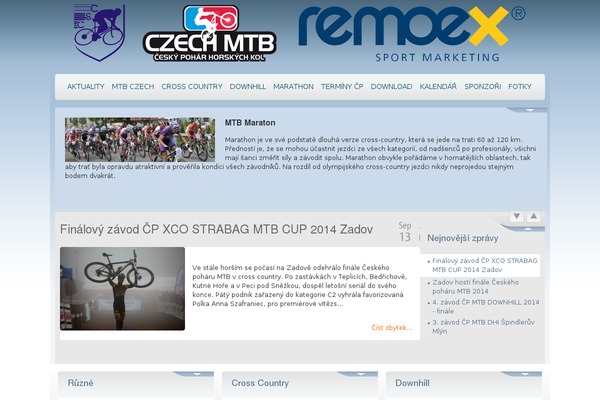Toggle the Cross Country box collapse arrow
The width and height of the screenshot is (600, 400).
[x=361, y=374]
